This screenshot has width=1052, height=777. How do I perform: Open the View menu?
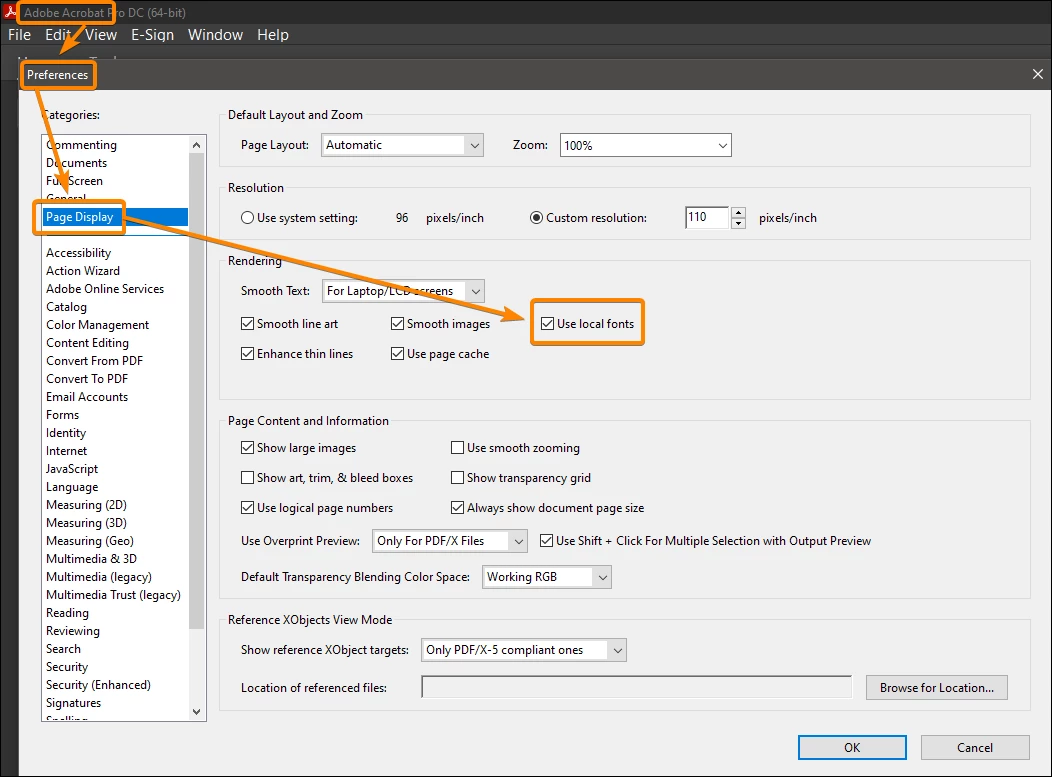click(101, 35)
